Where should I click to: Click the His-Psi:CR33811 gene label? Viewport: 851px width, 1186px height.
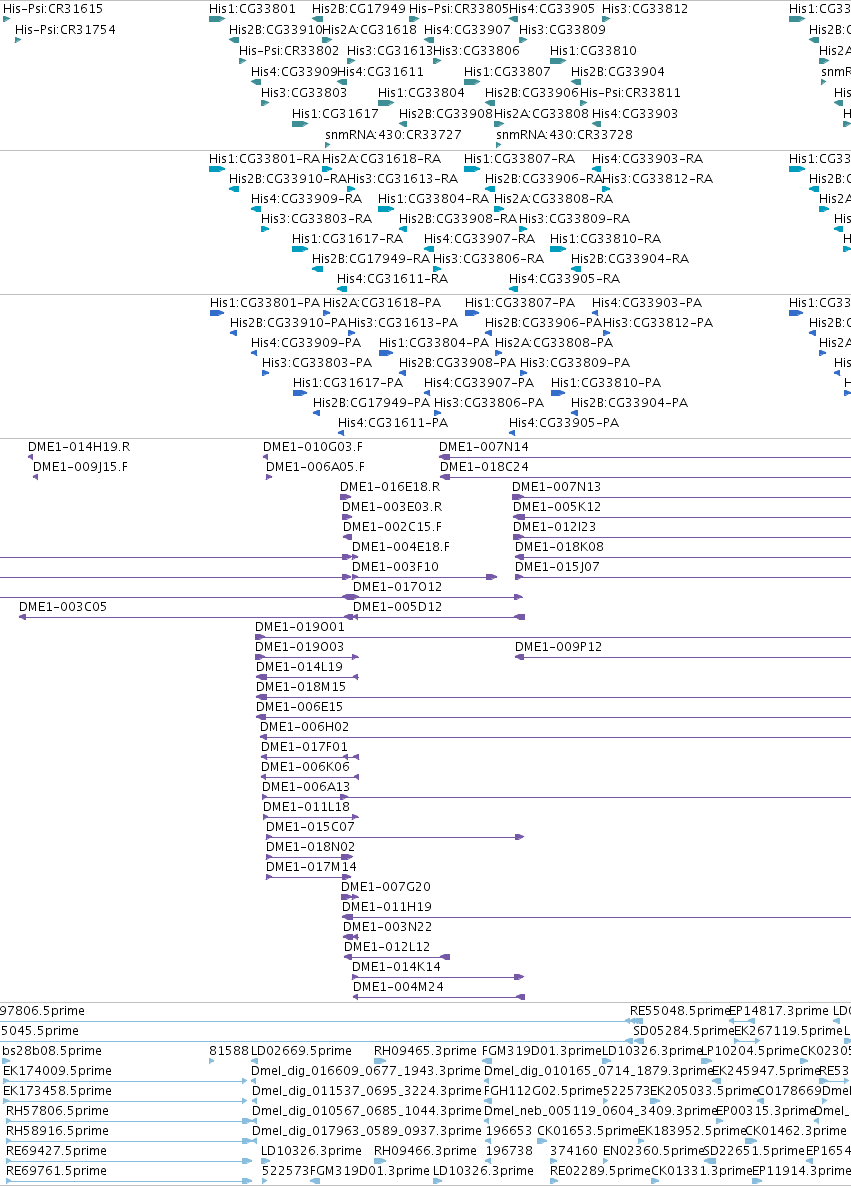click(x=630, y=92)
